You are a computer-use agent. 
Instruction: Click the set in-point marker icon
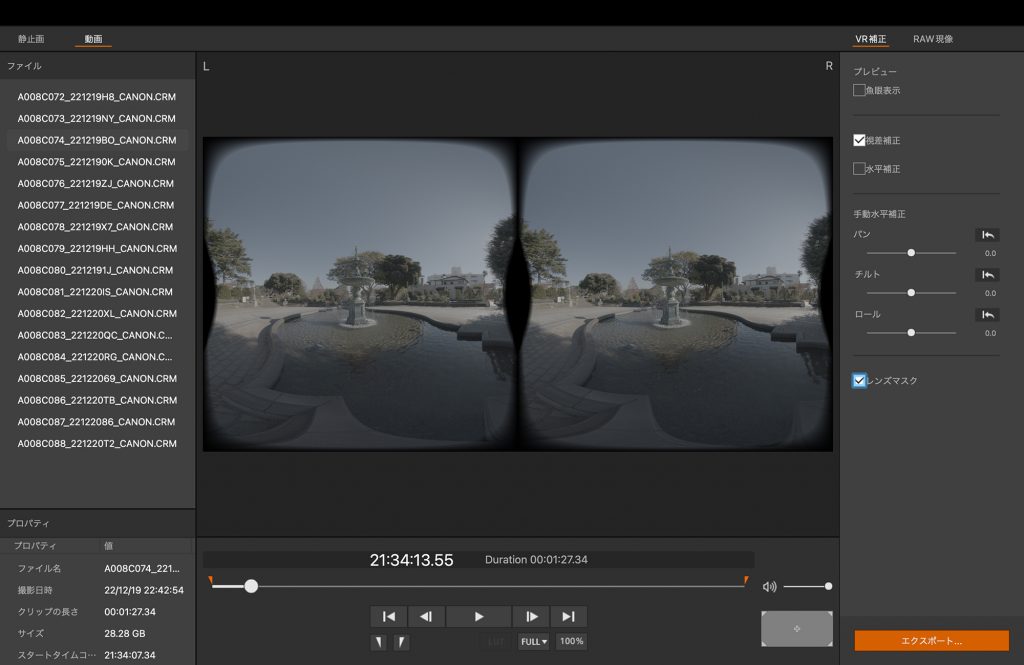(377, 641)
